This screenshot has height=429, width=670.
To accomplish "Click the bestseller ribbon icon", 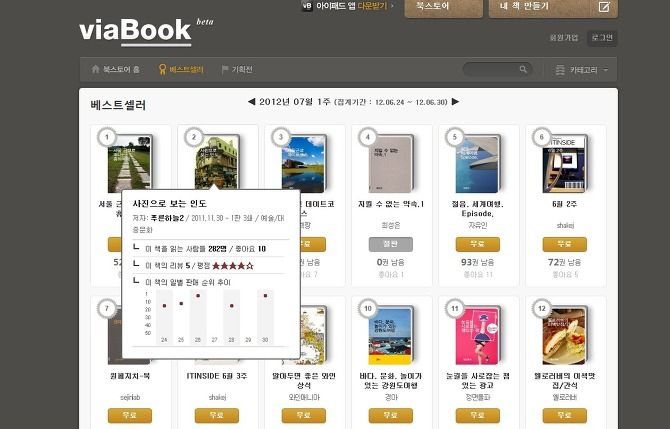I will (162, 69).
